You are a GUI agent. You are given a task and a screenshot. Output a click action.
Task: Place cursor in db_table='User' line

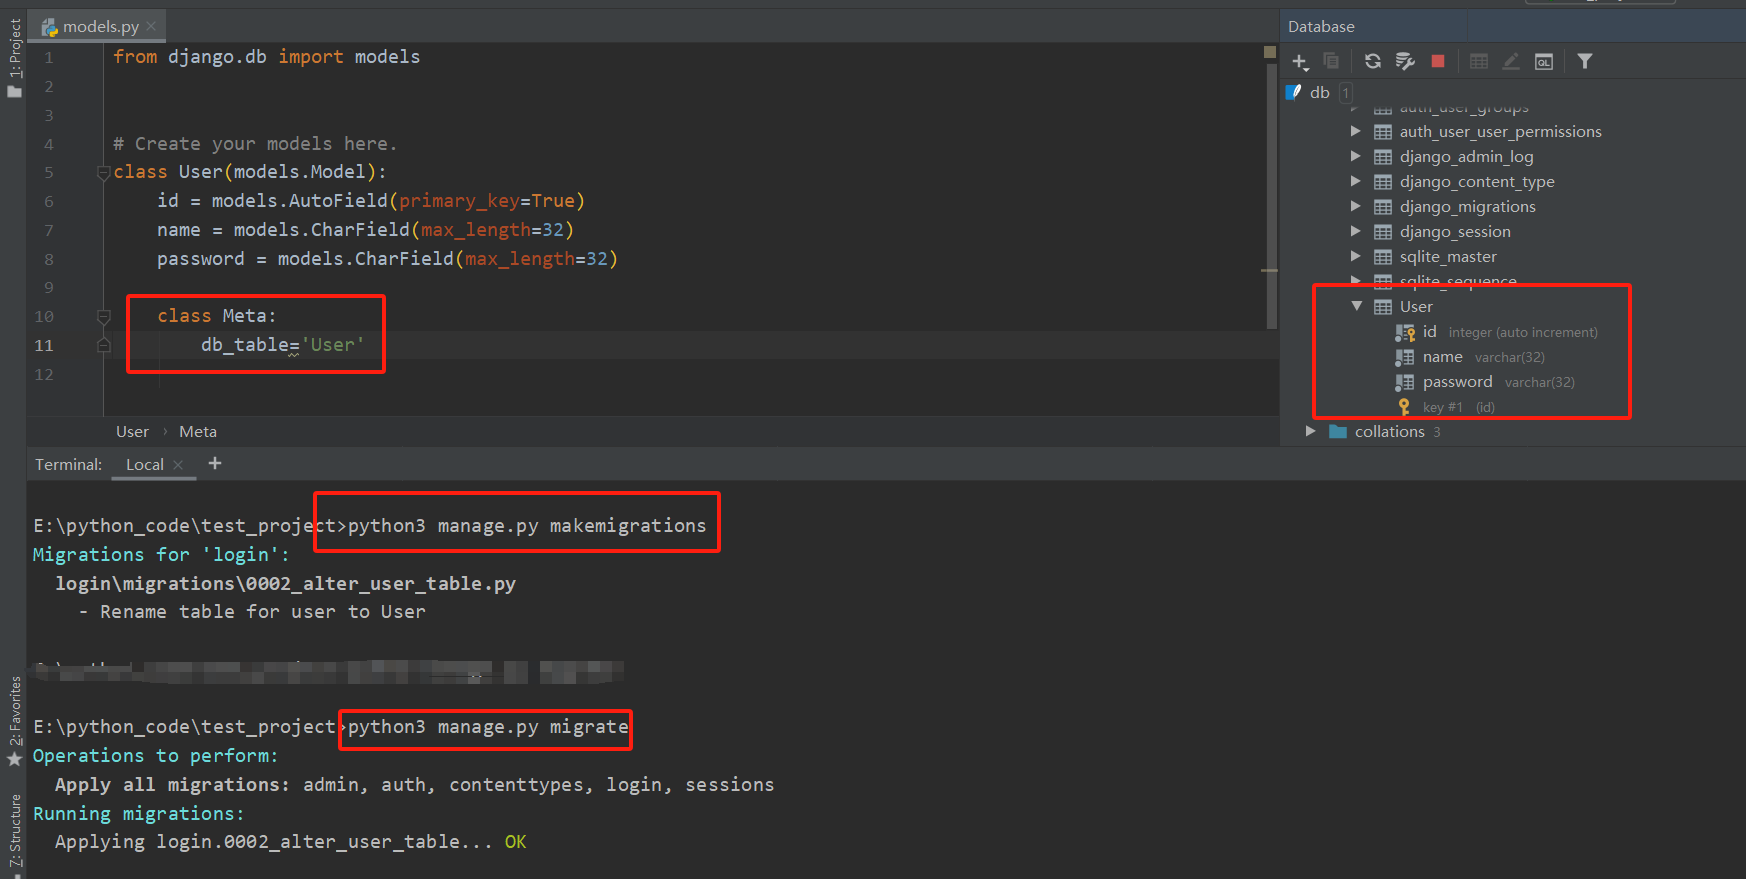tap(283, 345)
